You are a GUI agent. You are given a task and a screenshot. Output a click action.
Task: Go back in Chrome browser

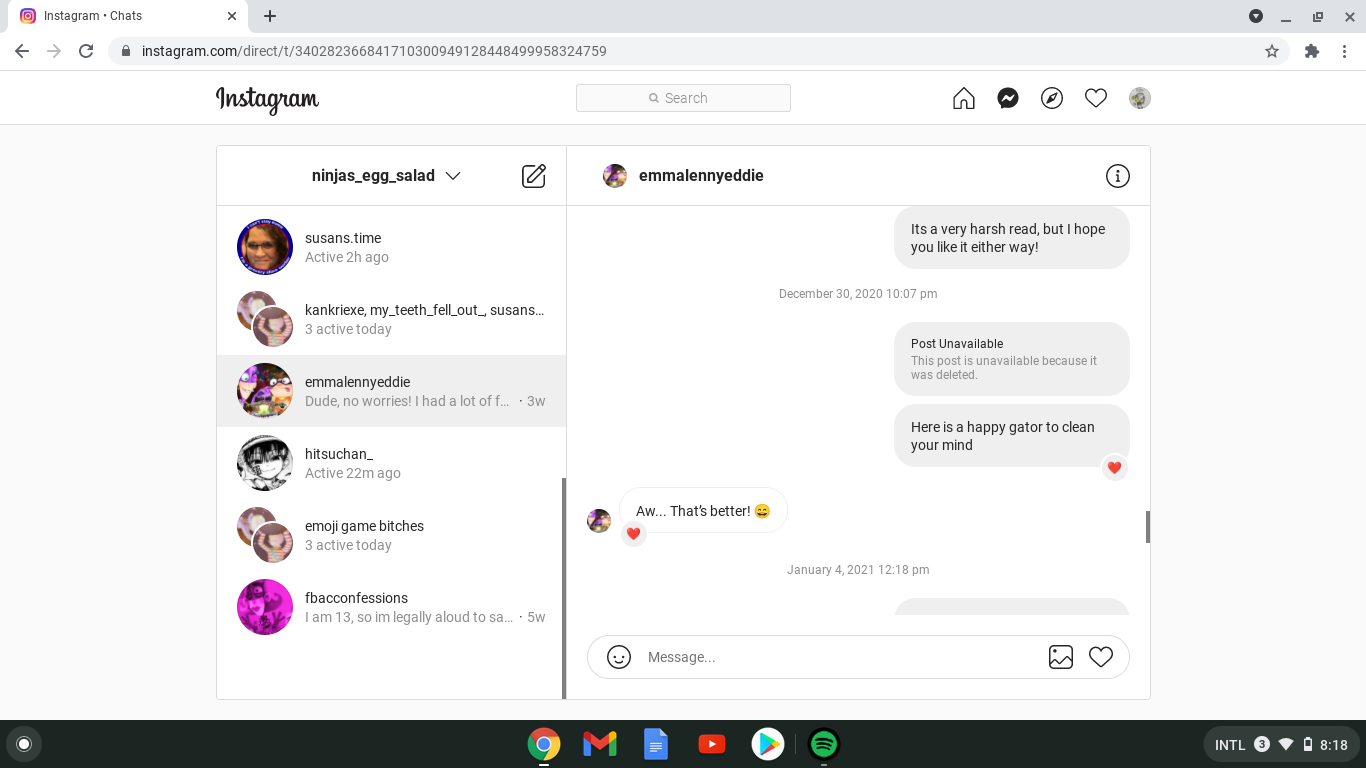pos(22,51)
